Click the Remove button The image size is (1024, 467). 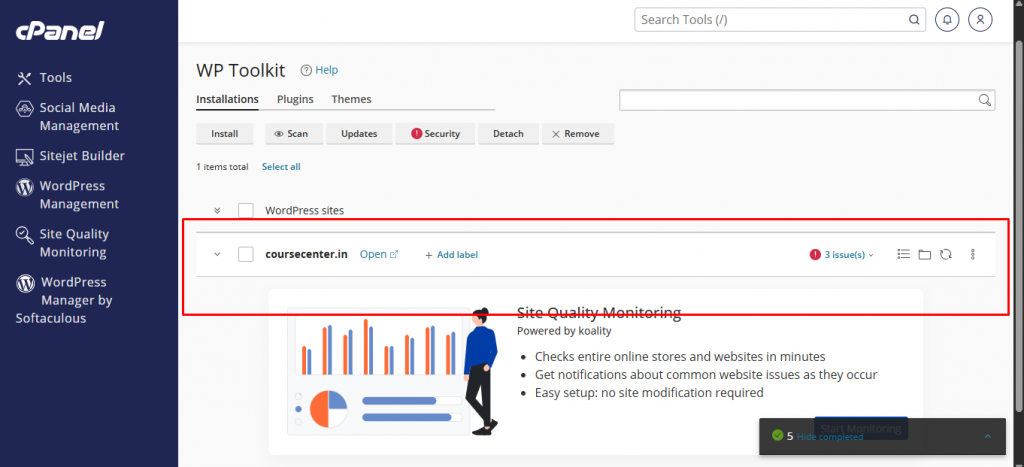point(577,133)
